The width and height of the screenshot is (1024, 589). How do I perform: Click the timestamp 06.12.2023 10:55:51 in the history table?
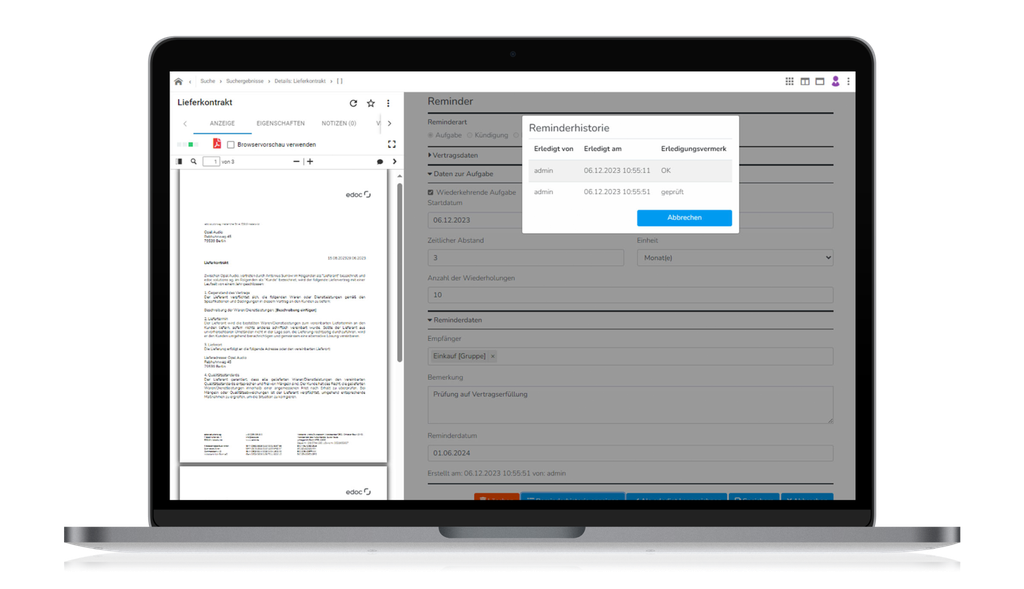click(x=617, y=192)
